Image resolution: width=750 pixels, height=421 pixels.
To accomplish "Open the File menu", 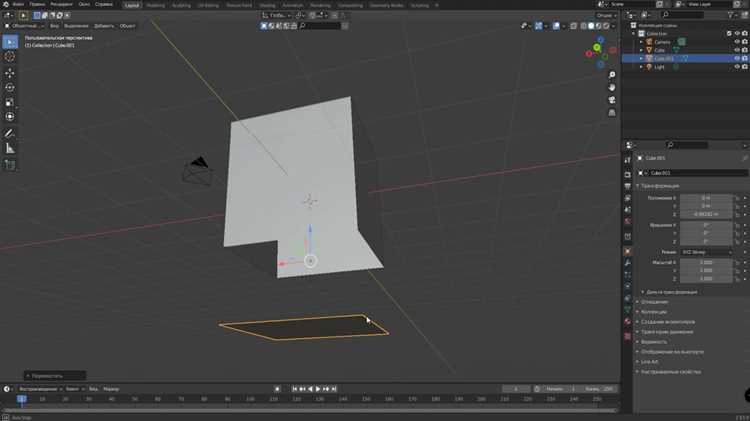I will [x=18, y=4].
